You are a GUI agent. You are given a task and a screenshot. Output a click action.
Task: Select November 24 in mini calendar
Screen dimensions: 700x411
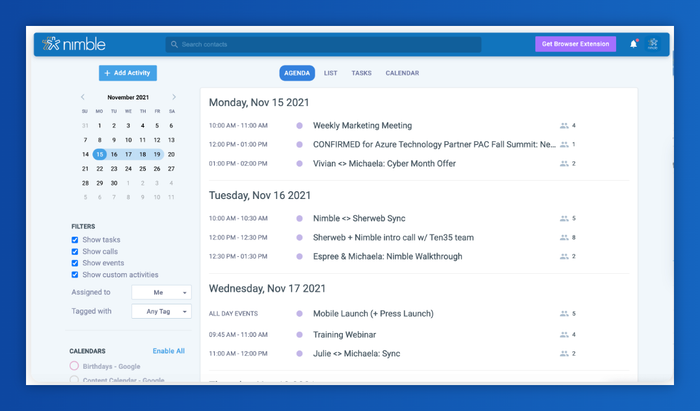(x=128, y=169)
